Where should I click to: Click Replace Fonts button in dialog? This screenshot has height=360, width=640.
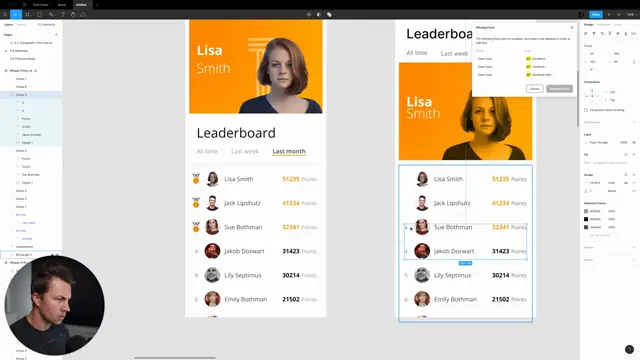pos(559,89)
